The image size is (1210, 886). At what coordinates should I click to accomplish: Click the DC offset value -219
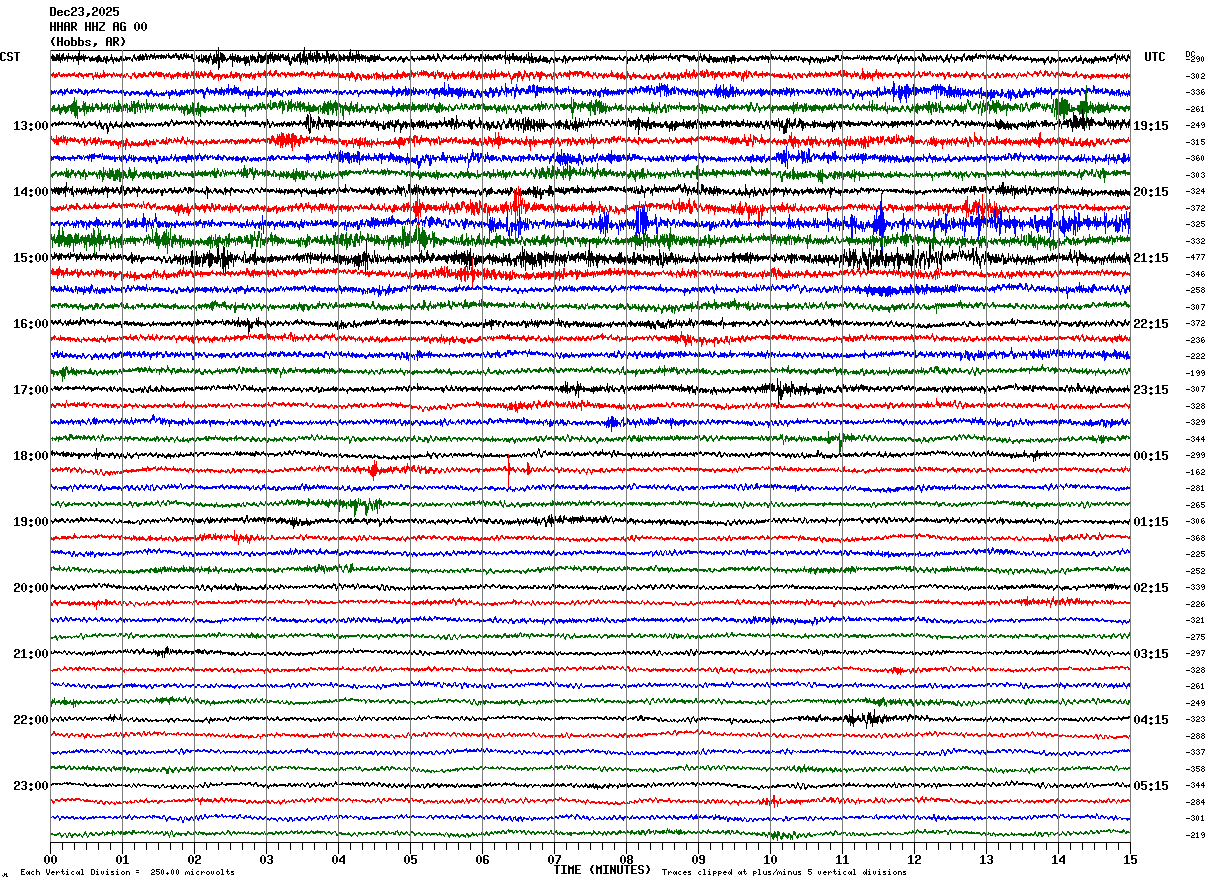(x=1195, y=835)
